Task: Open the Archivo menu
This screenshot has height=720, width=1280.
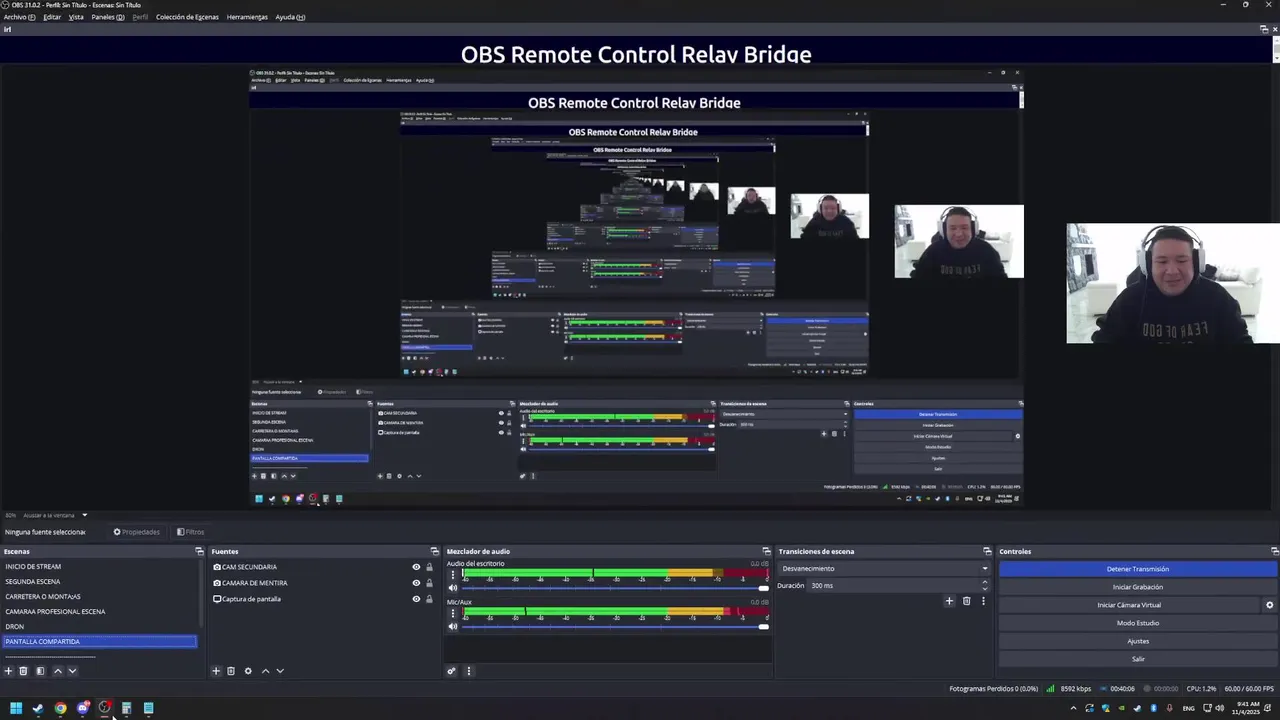Action: (x=19, y=17)
